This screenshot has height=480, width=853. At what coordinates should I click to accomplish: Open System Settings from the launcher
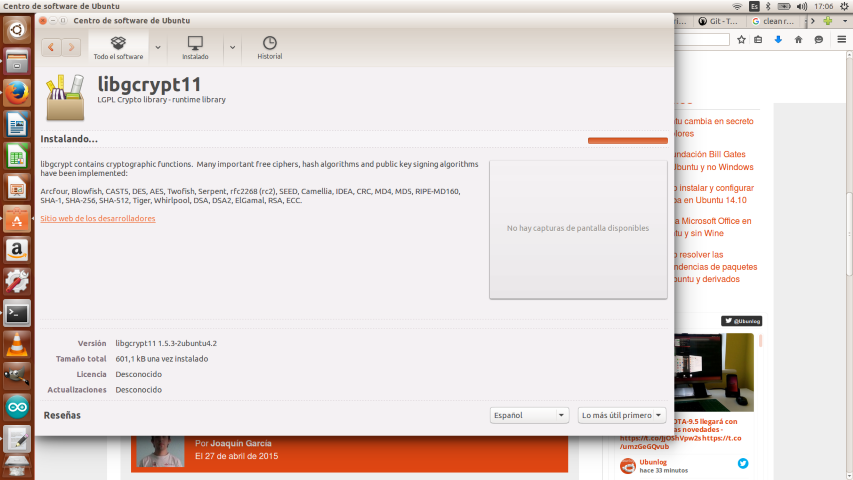tap(17, 282)
